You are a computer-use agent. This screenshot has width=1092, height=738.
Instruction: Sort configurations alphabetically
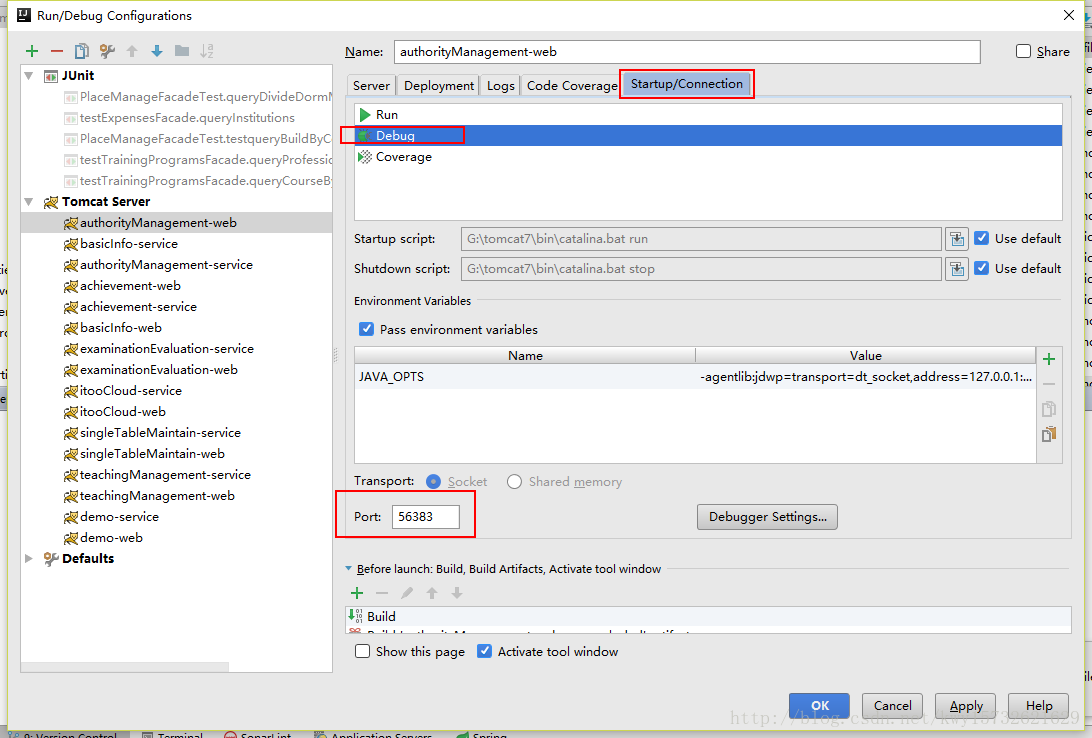pyautogui.click(x=207, y=51)
